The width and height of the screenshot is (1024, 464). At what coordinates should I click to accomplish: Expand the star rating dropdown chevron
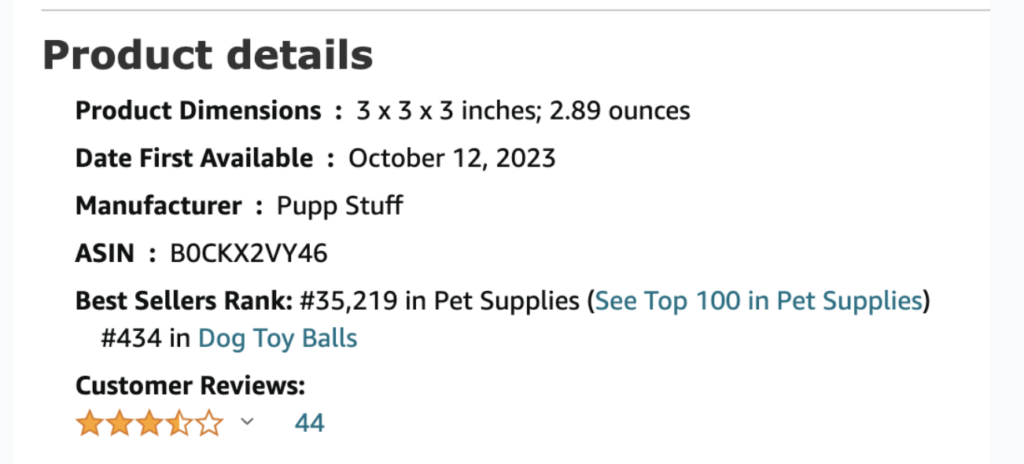point(247,422)
